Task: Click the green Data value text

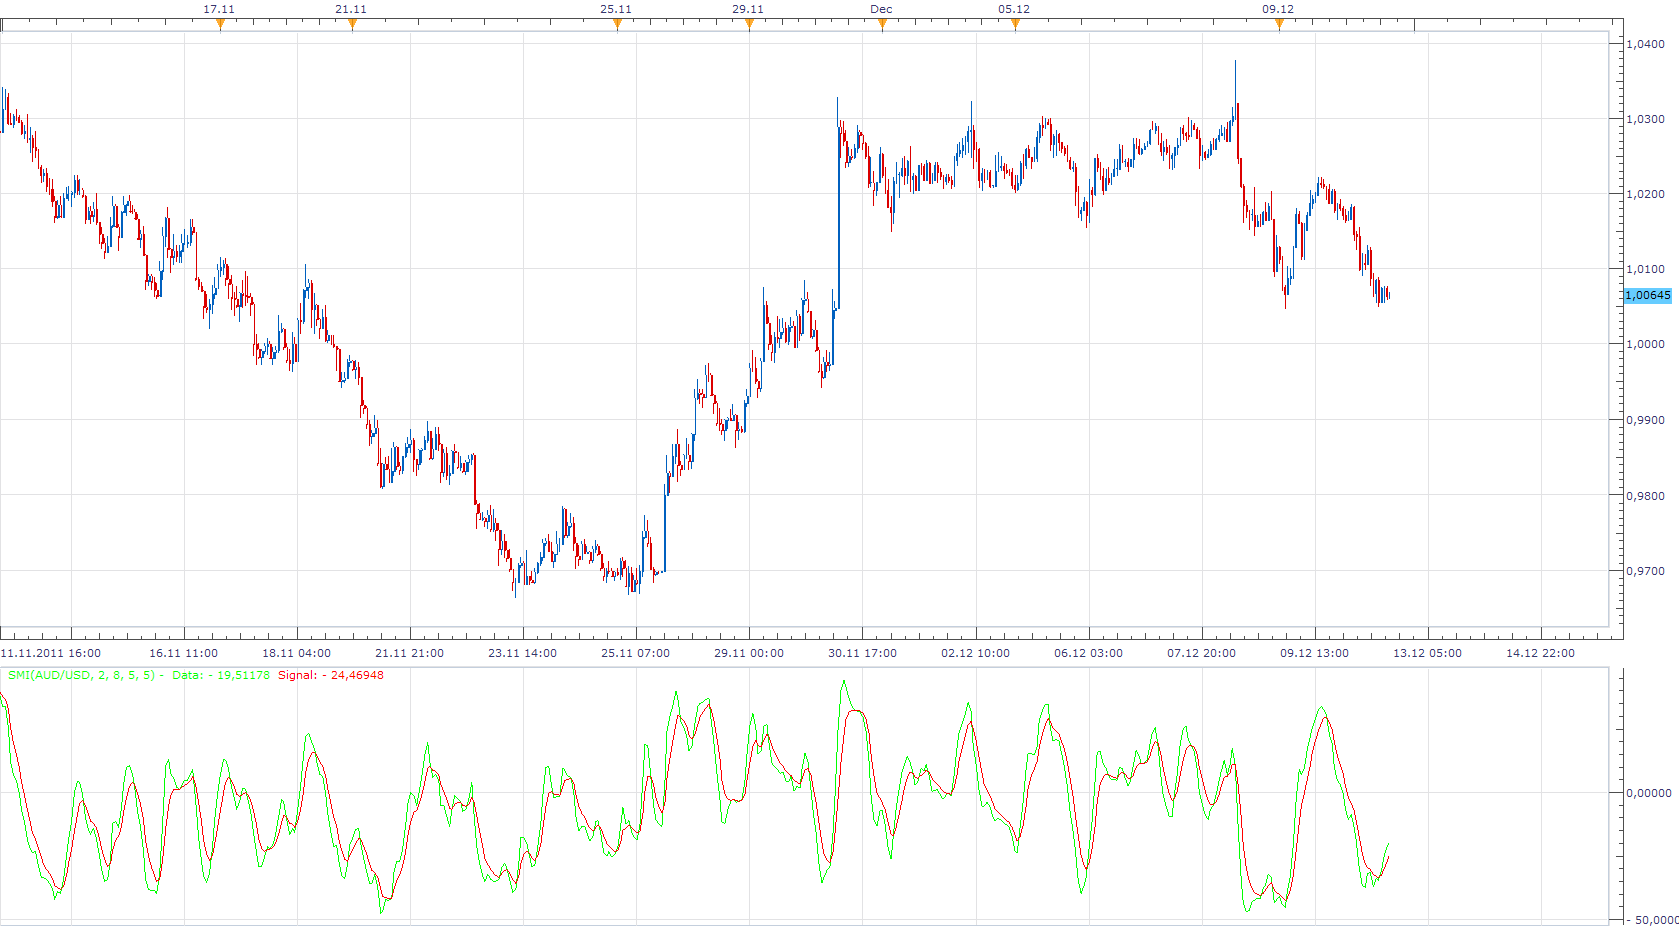Action: coord(221,675)
